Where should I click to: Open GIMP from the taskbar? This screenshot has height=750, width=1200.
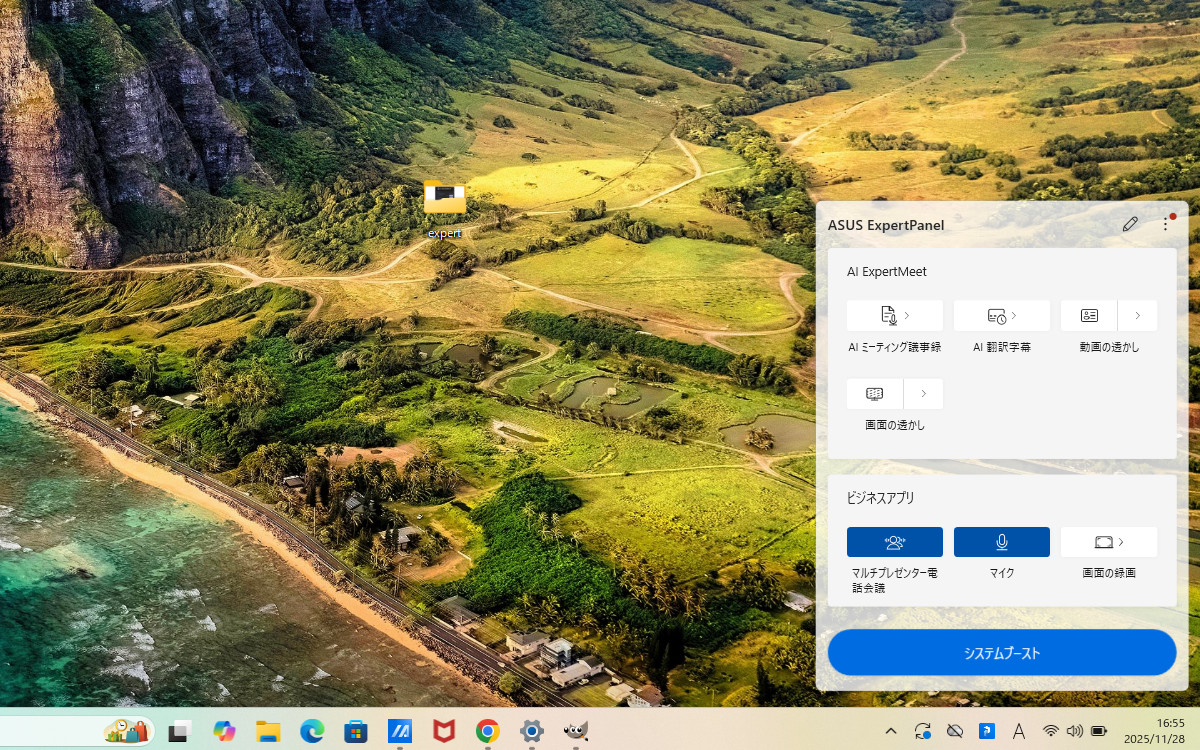coord(575,731)
